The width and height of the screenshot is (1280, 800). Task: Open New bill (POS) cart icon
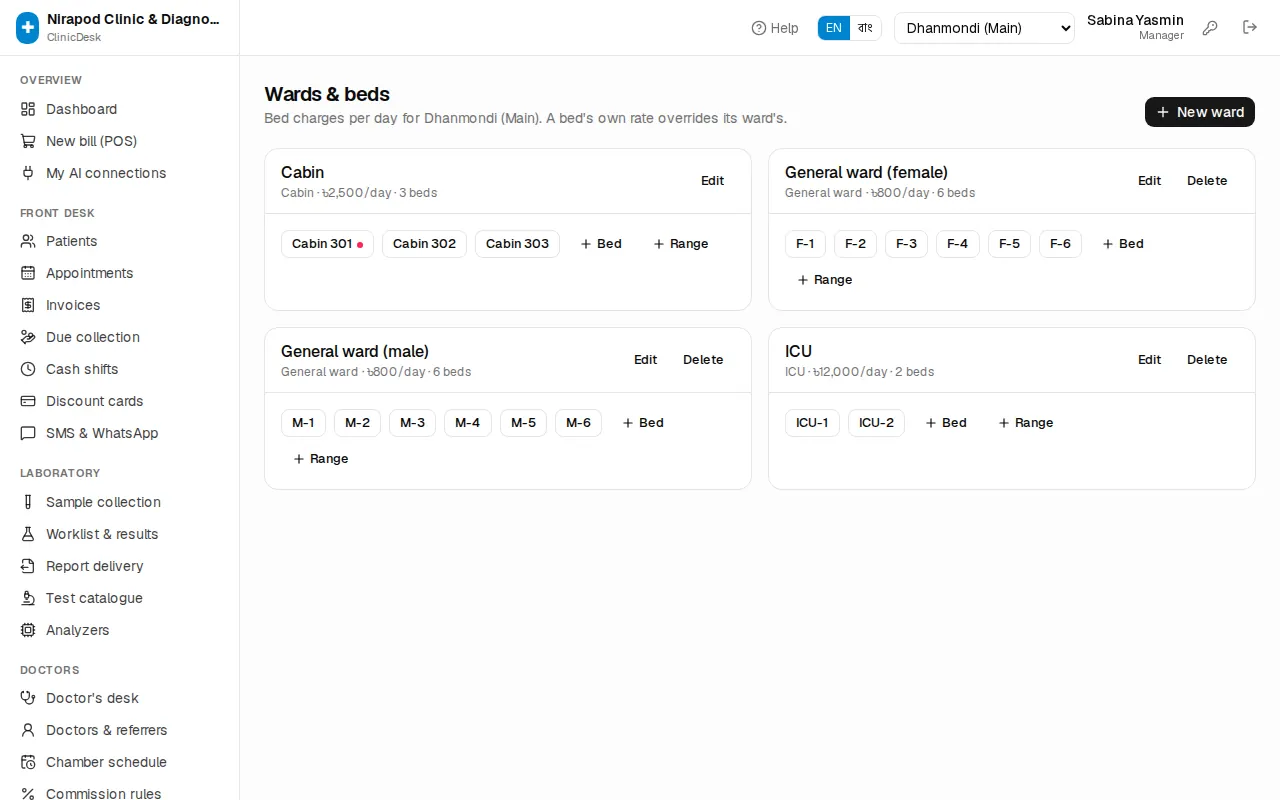tap(28, 141)
